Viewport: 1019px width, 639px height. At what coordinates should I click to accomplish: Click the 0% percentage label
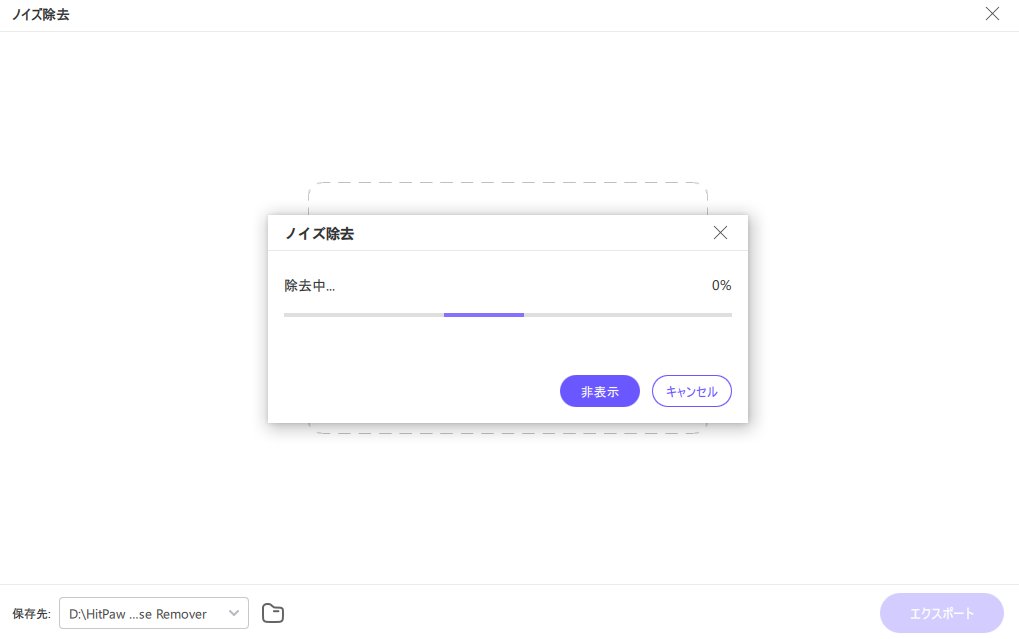pyautogui.click(x=721, y=285)
